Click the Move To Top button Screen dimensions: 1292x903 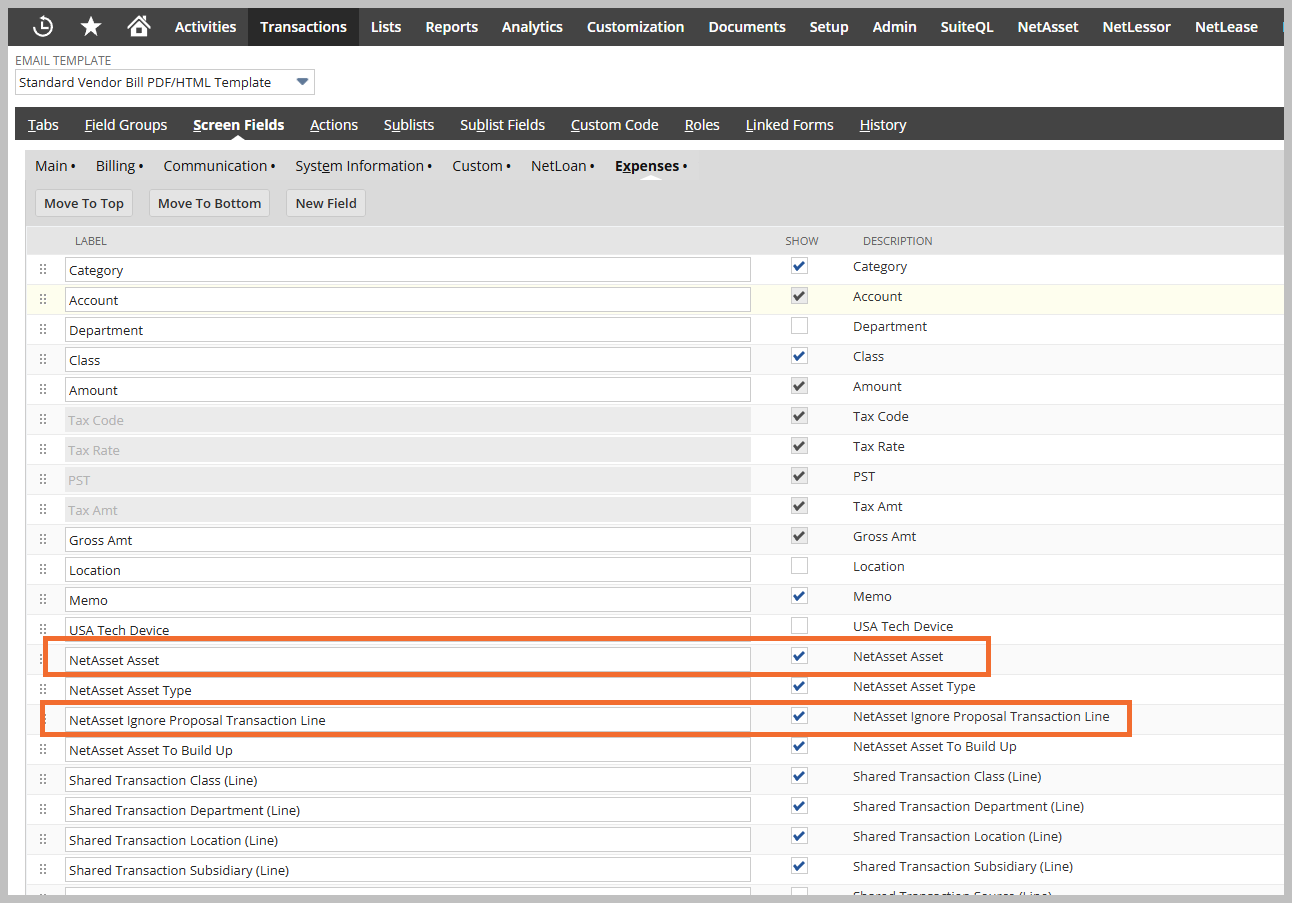[x=84, y=203]
